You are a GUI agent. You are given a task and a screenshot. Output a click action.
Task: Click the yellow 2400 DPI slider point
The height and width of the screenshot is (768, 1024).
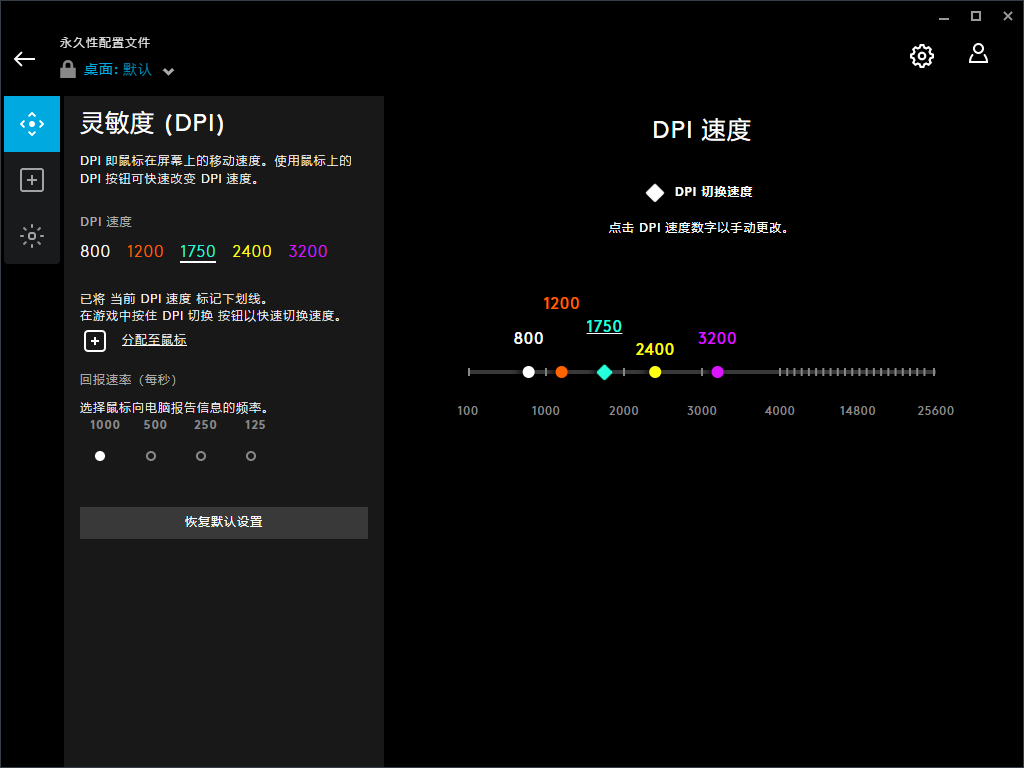(x=655, y=372)
